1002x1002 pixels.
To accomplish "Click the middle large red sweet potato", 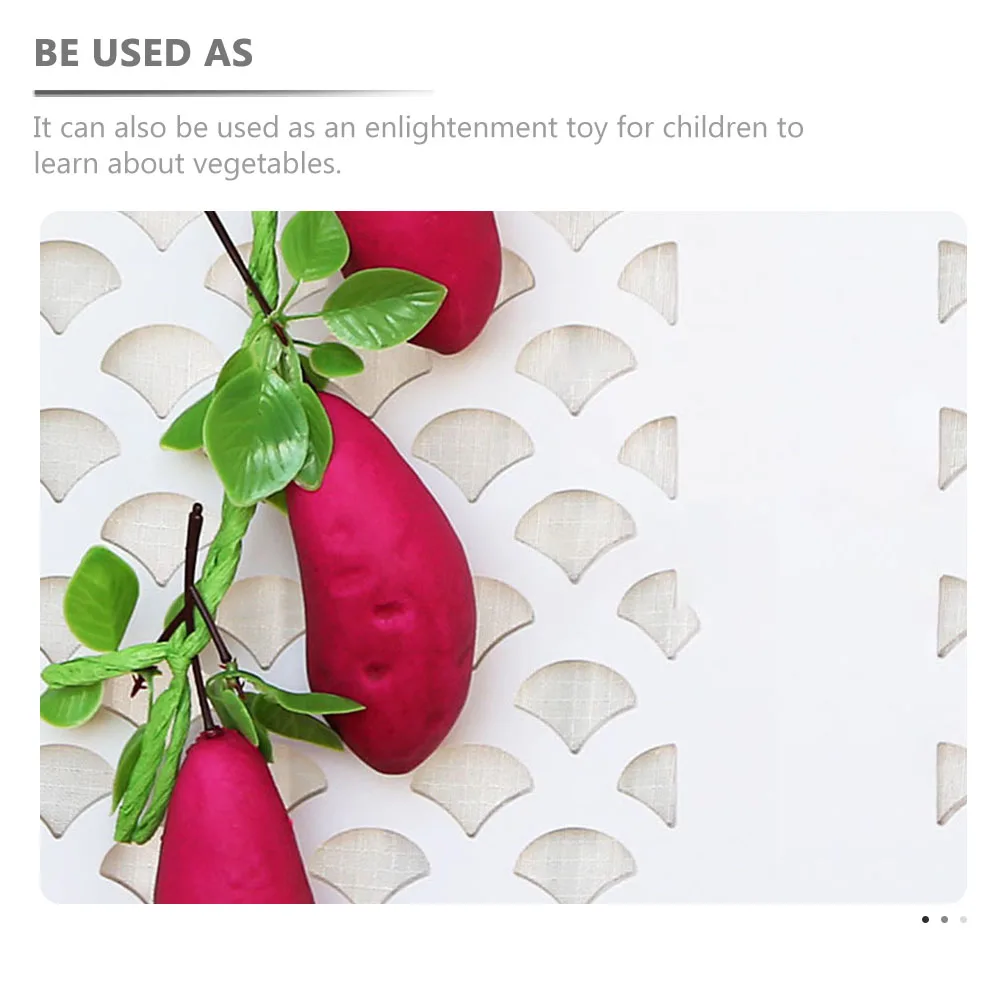I will click(383, 582).
